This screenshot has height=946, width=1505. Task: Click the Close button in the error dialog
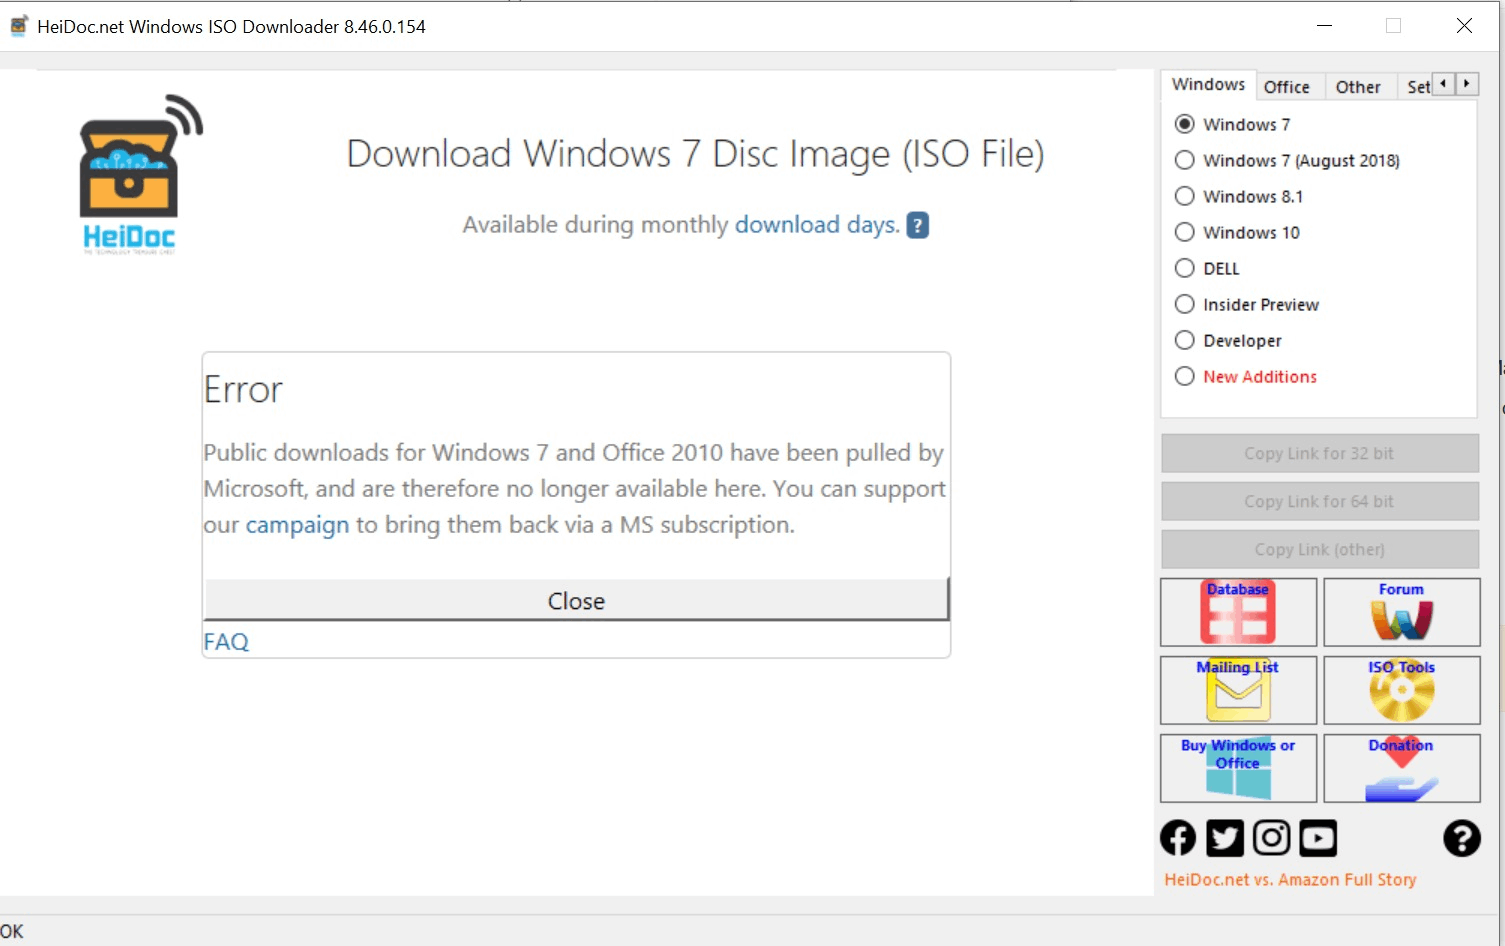(x=576, y=600)
